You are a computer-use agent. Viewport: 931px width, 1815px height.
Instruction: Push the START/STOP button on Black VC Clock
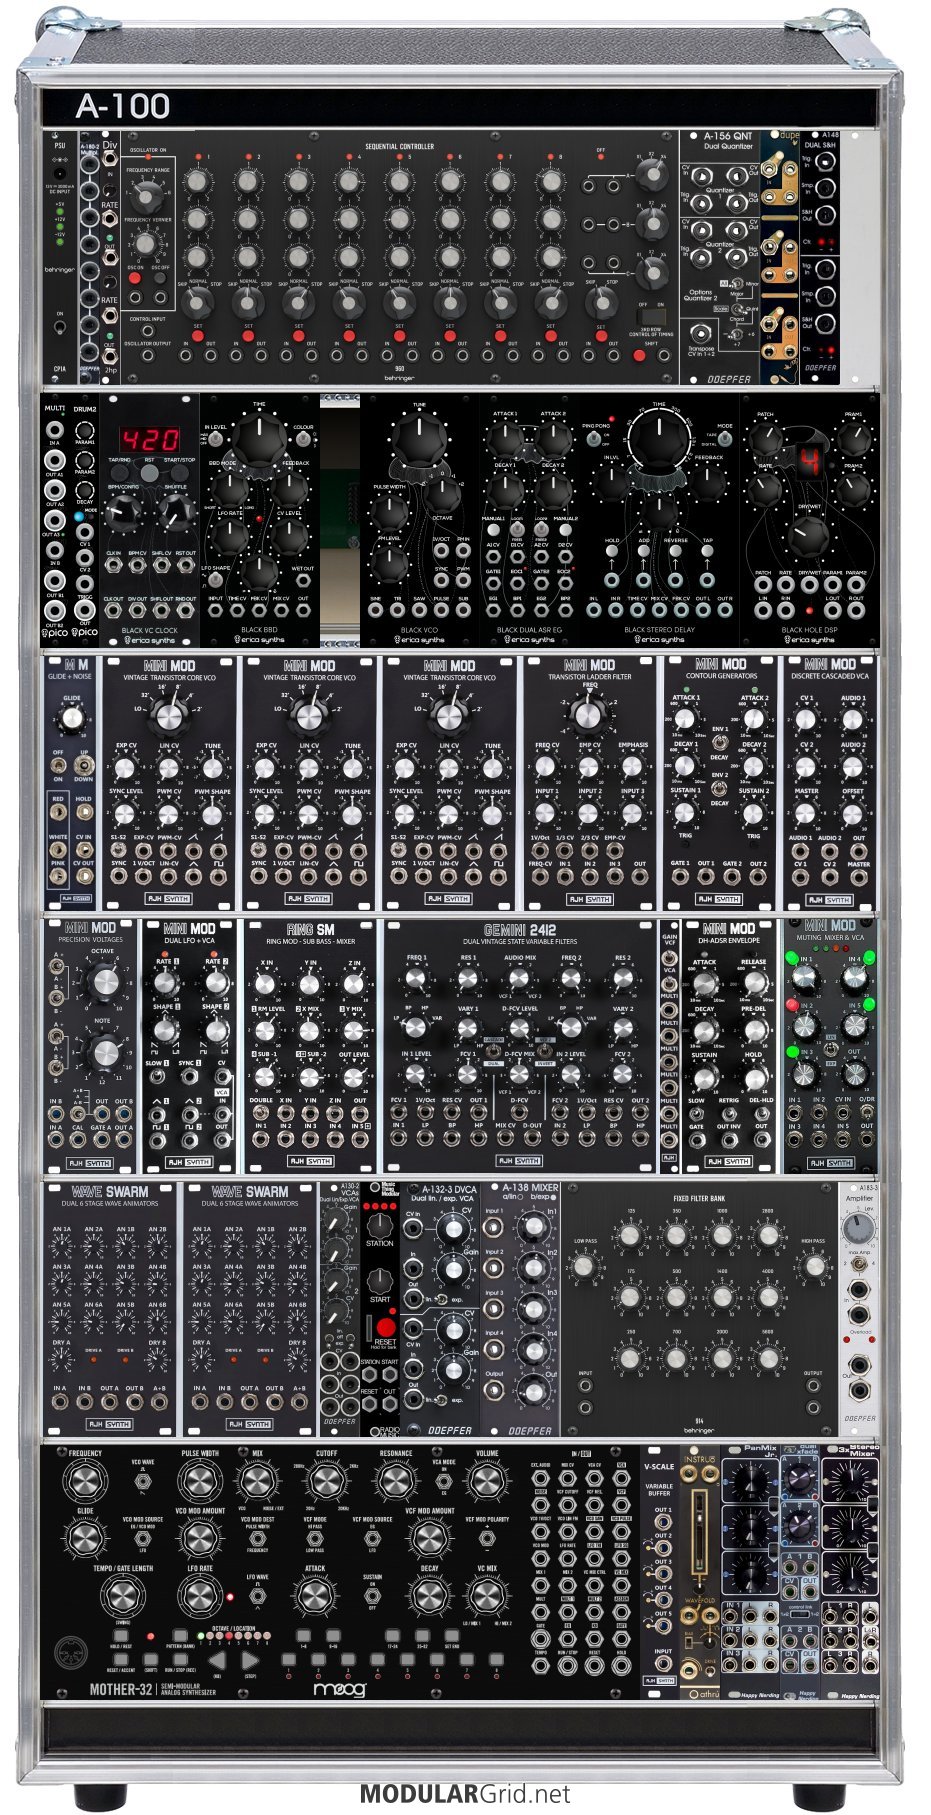pos(180,471)
